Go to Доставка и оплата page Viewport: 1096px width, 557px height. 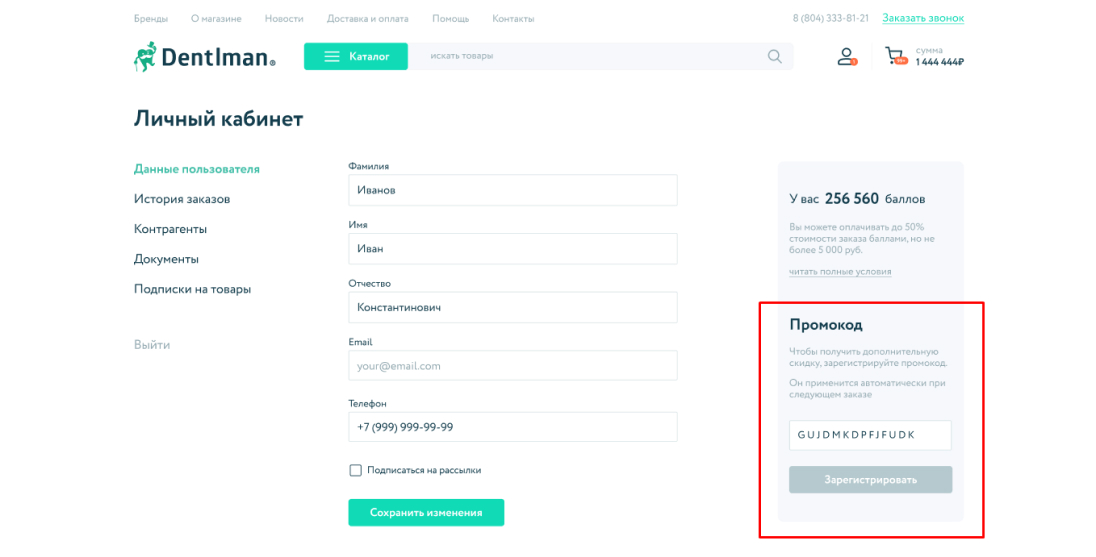click(x=368, y=19)
